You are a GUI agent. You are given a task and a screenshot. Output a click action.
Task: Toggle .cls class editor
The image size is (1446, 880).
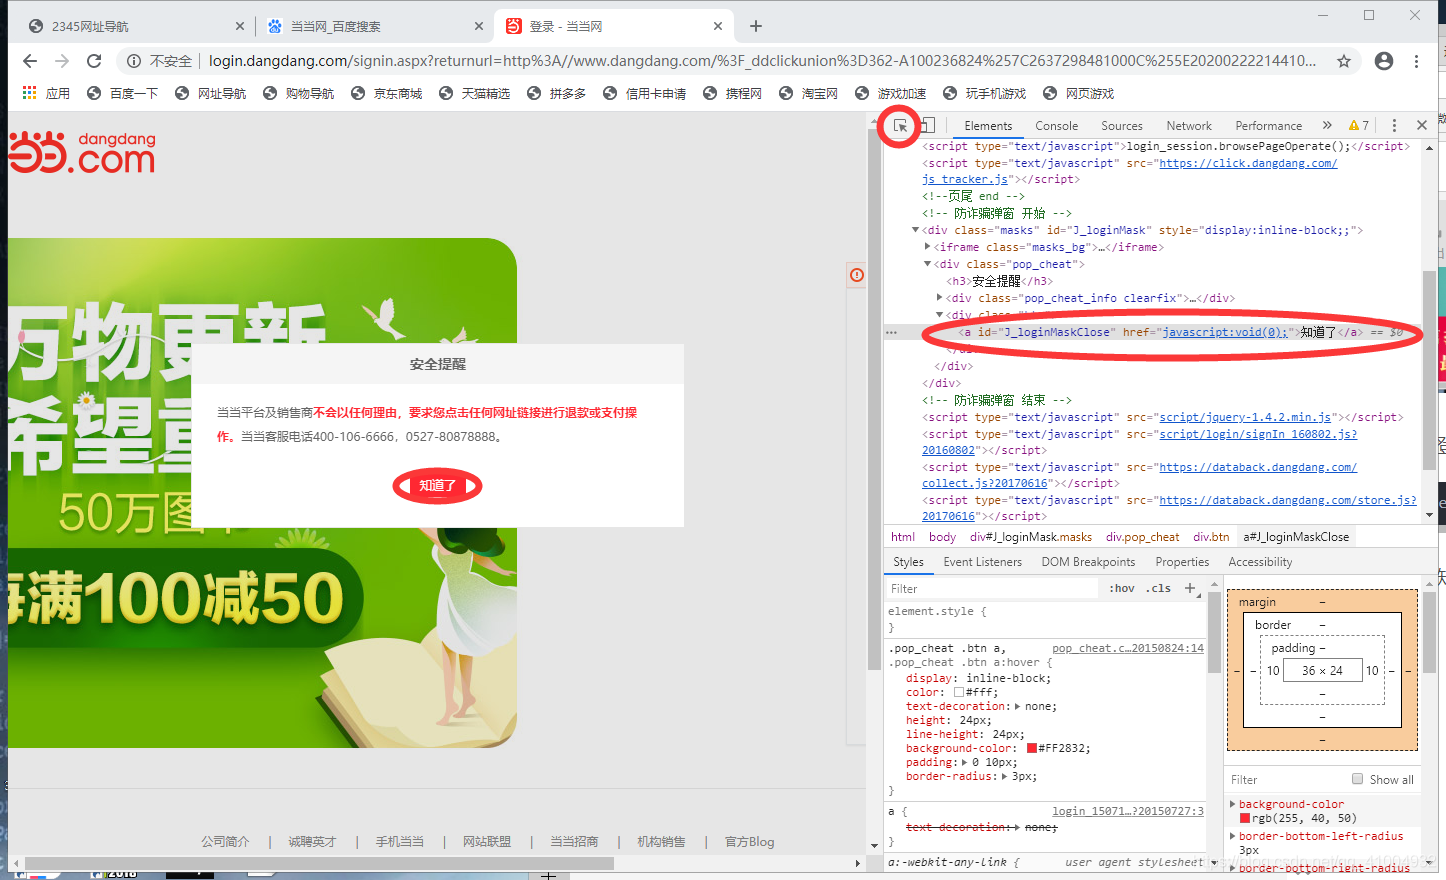pyautogui.click(x=1160, y=588)
